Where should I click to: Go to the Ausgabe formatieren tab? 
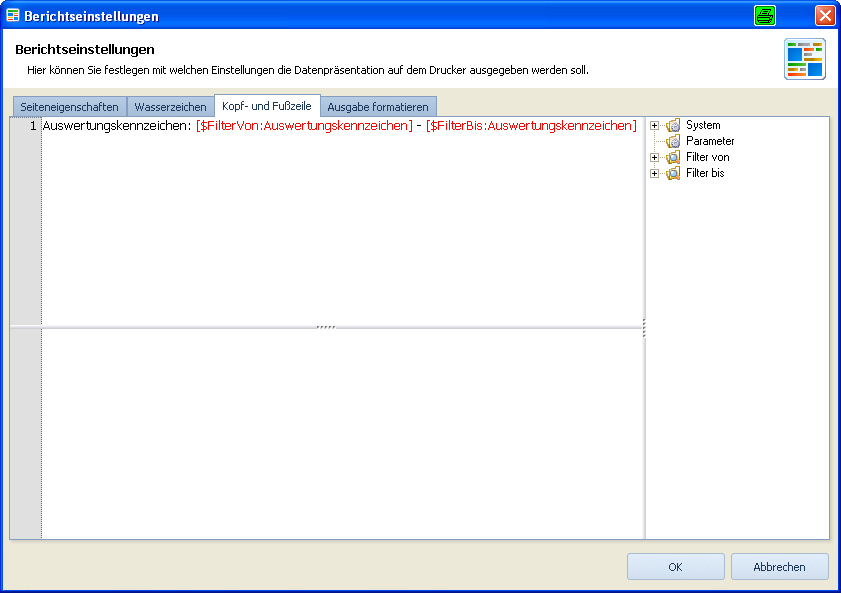[x=378, y=107]
